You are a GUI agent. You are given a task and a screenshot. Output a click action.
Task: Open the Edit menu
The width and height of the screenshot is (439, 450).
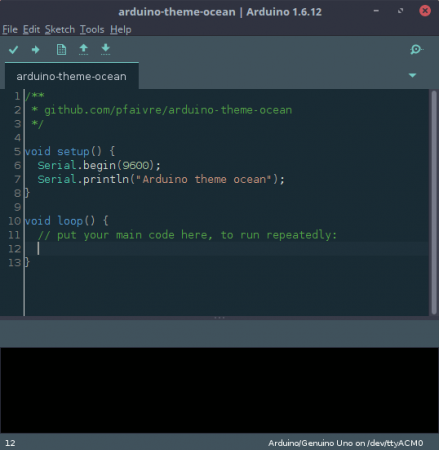click(31, 30)
